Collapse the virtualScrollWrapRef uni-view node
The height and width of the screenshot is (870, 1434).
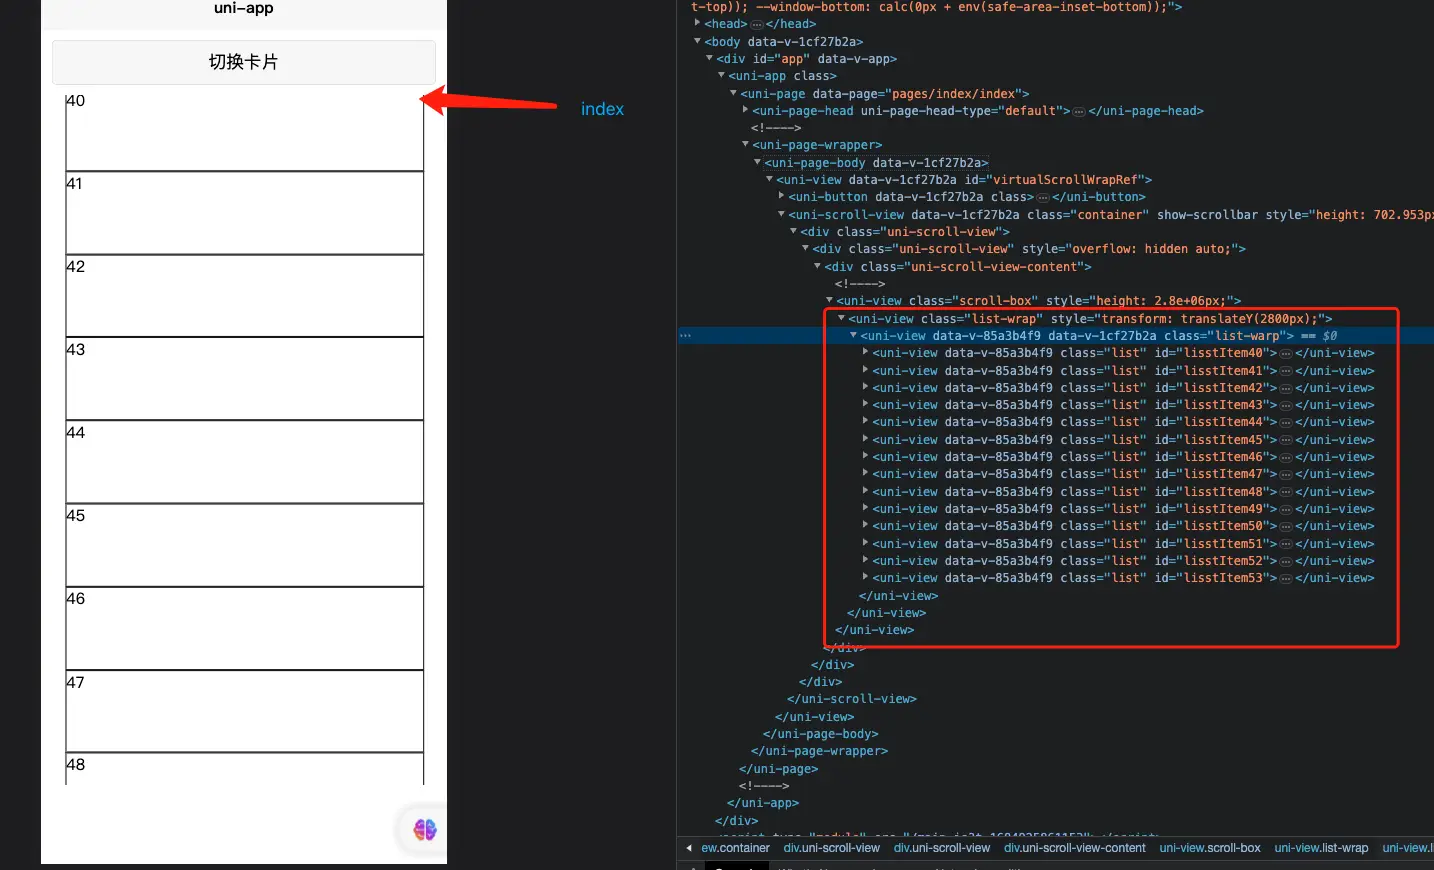coord(770,179)
